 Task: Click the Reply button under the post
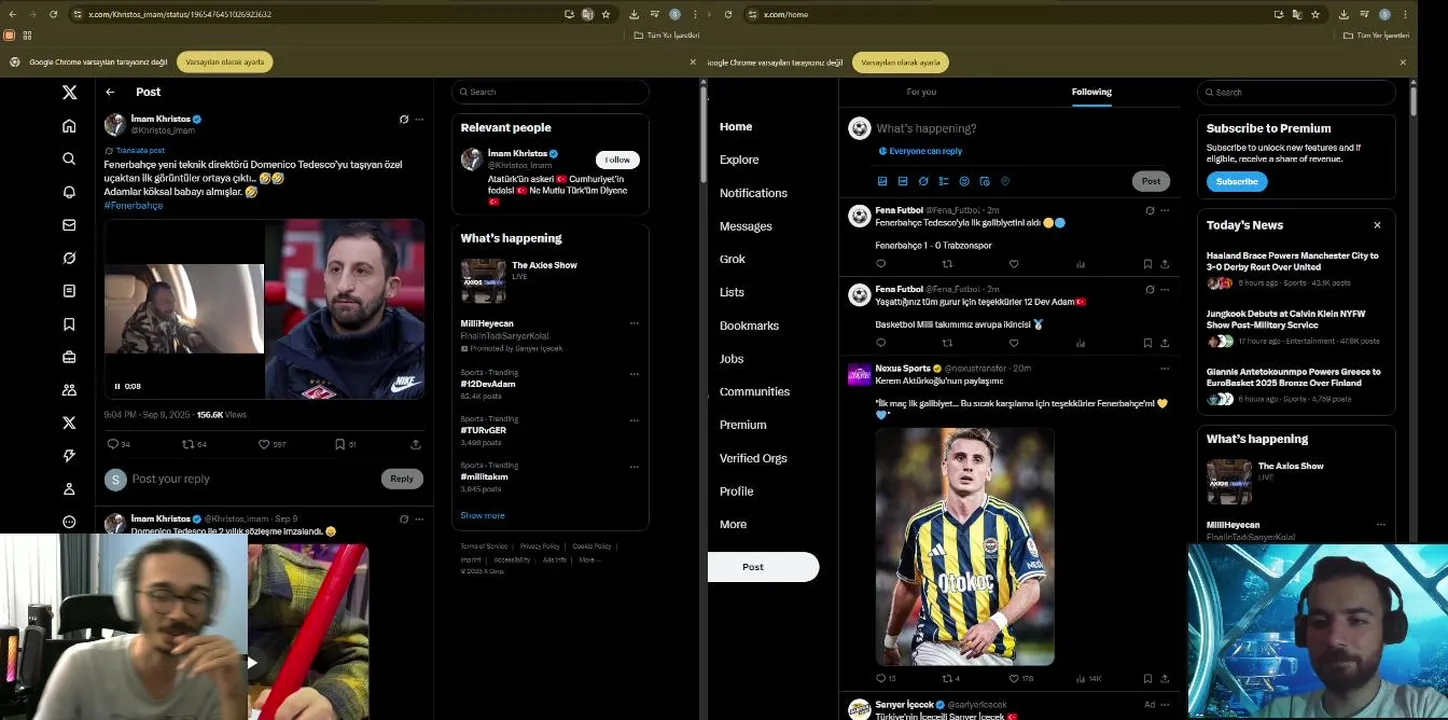point(402,479)
